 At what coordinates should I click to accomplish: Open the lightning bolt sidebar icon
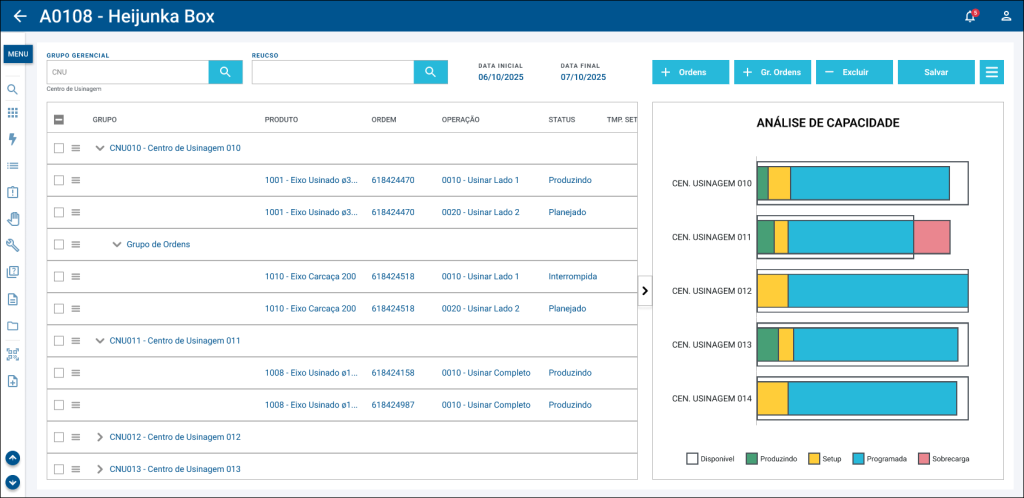point(13,139)
